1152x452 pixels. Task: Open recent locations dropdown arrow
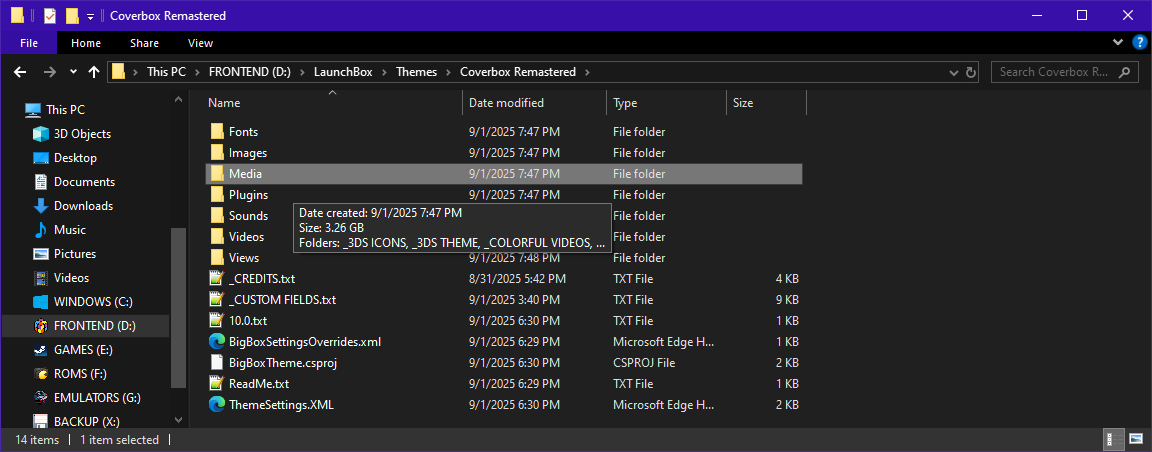[73, 72]
